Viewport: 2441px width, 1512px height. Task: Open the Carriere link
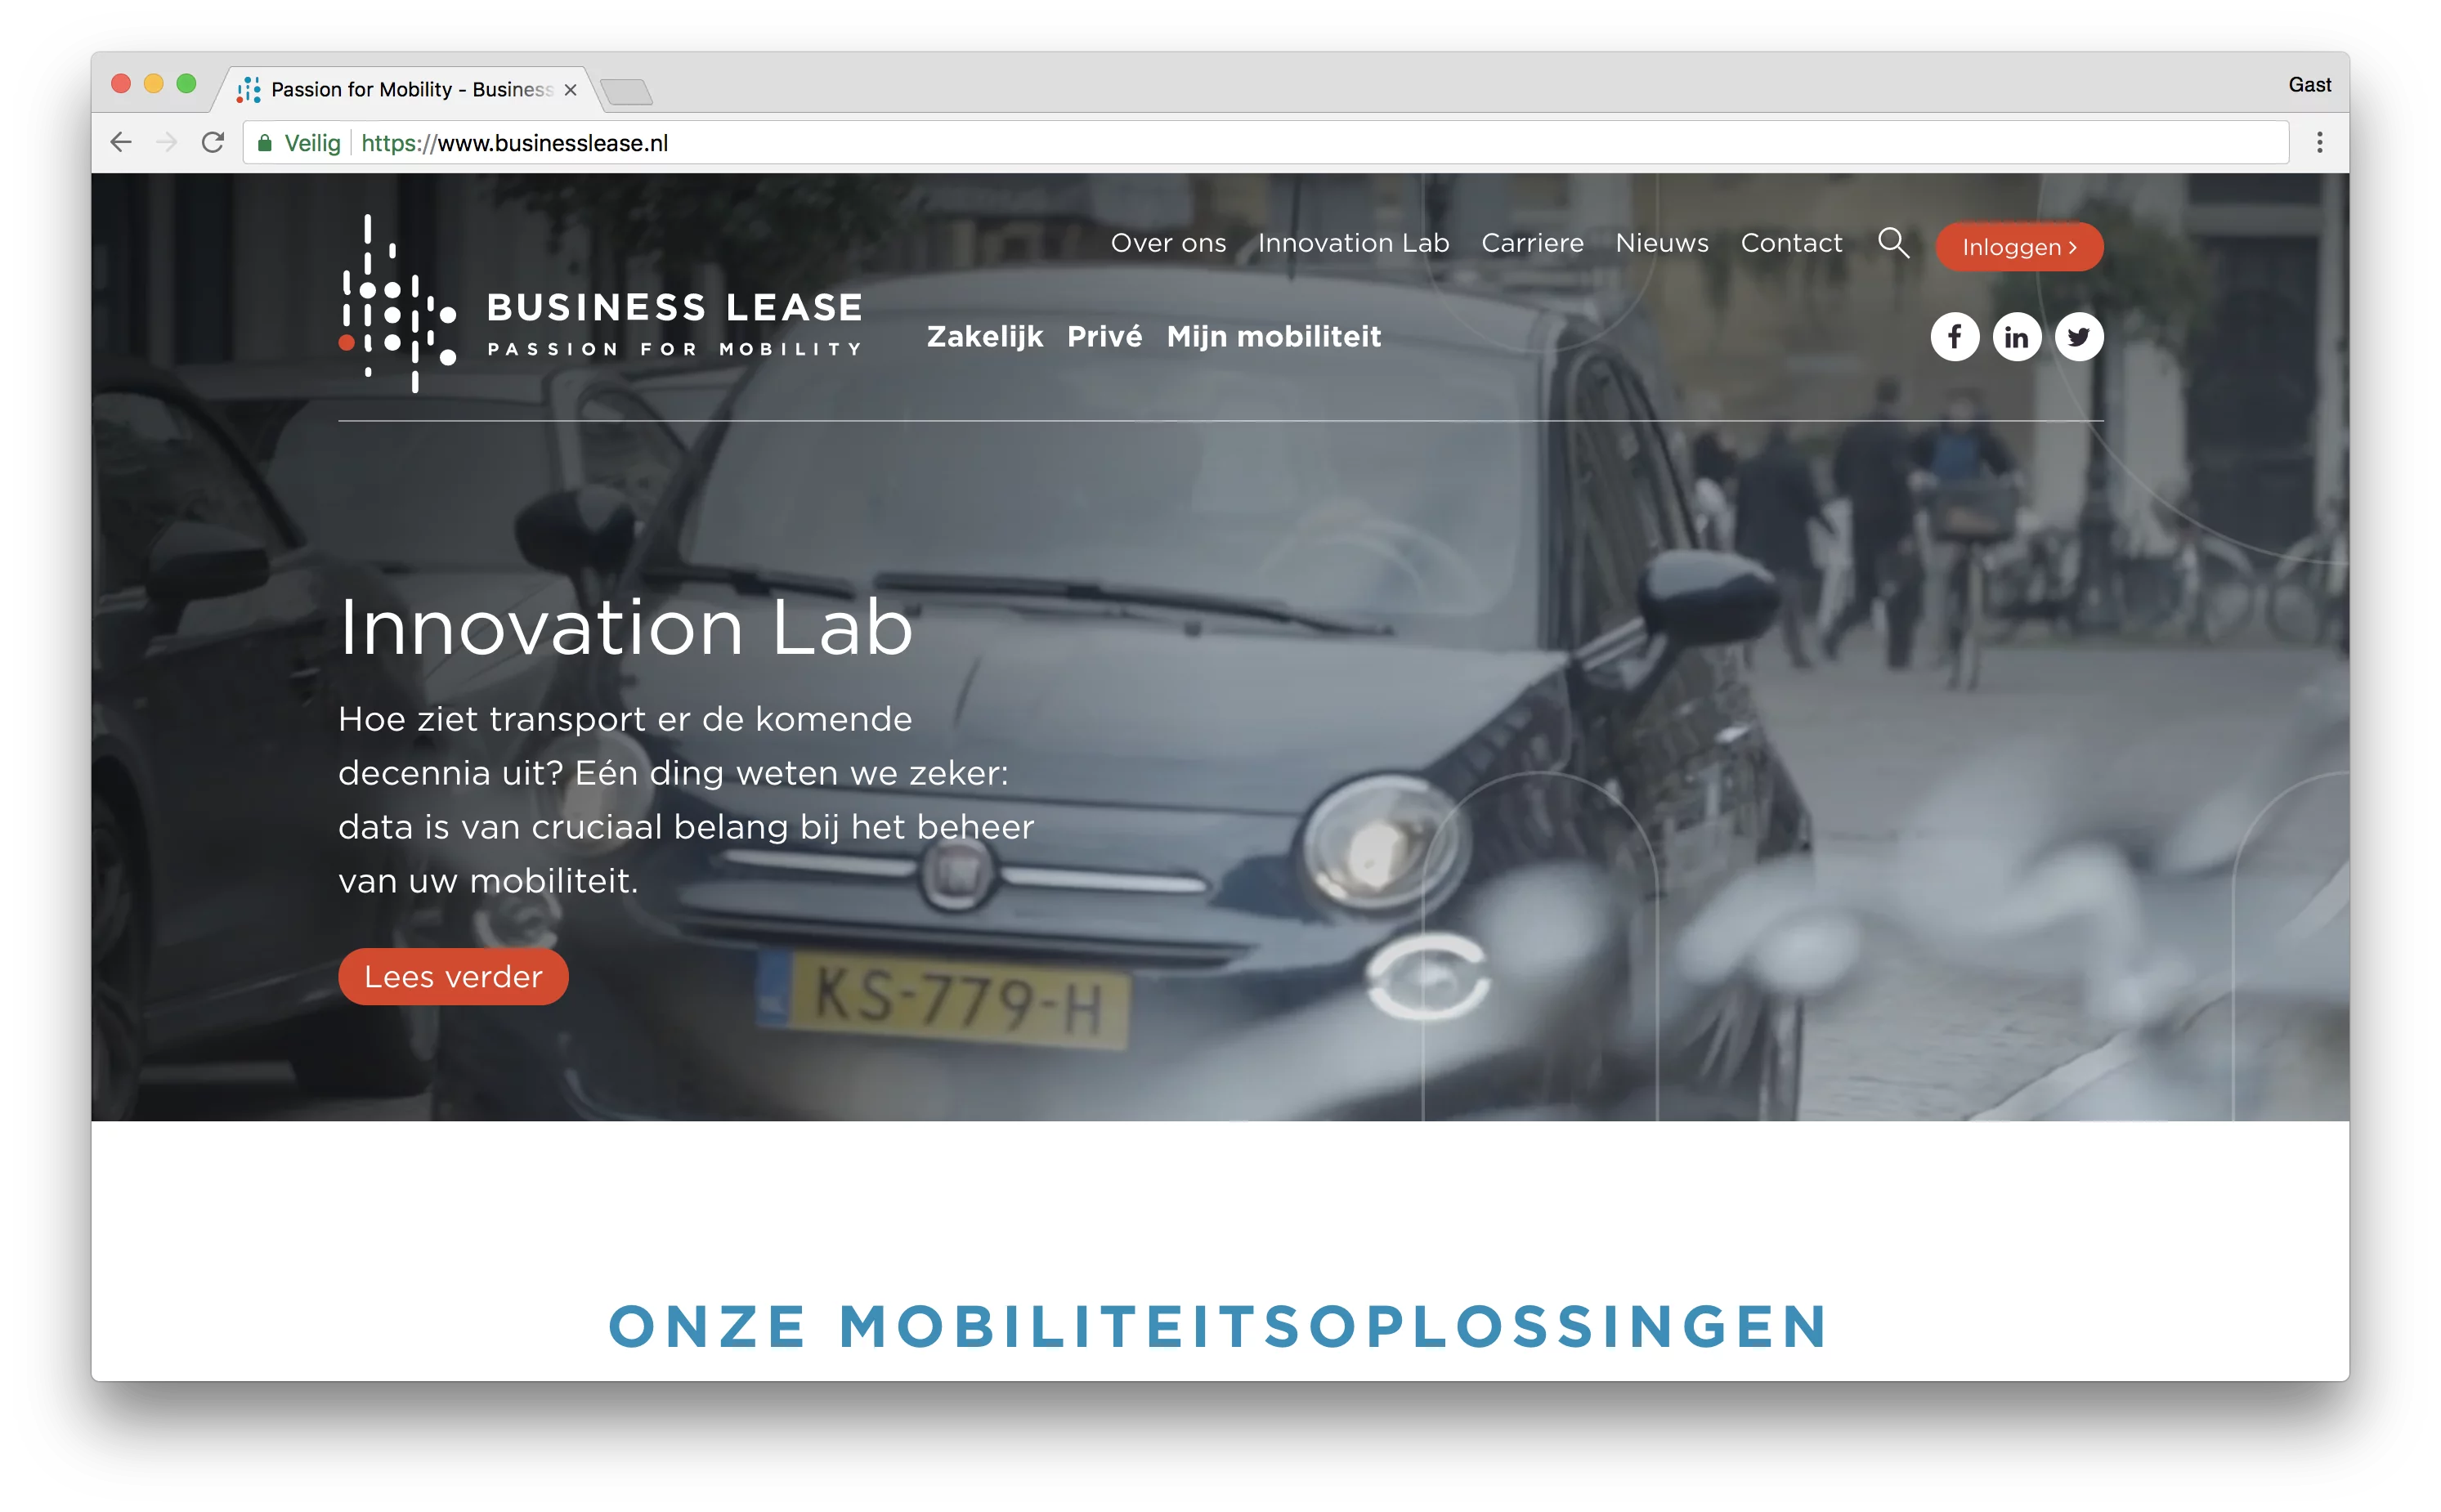(1531, 243)
